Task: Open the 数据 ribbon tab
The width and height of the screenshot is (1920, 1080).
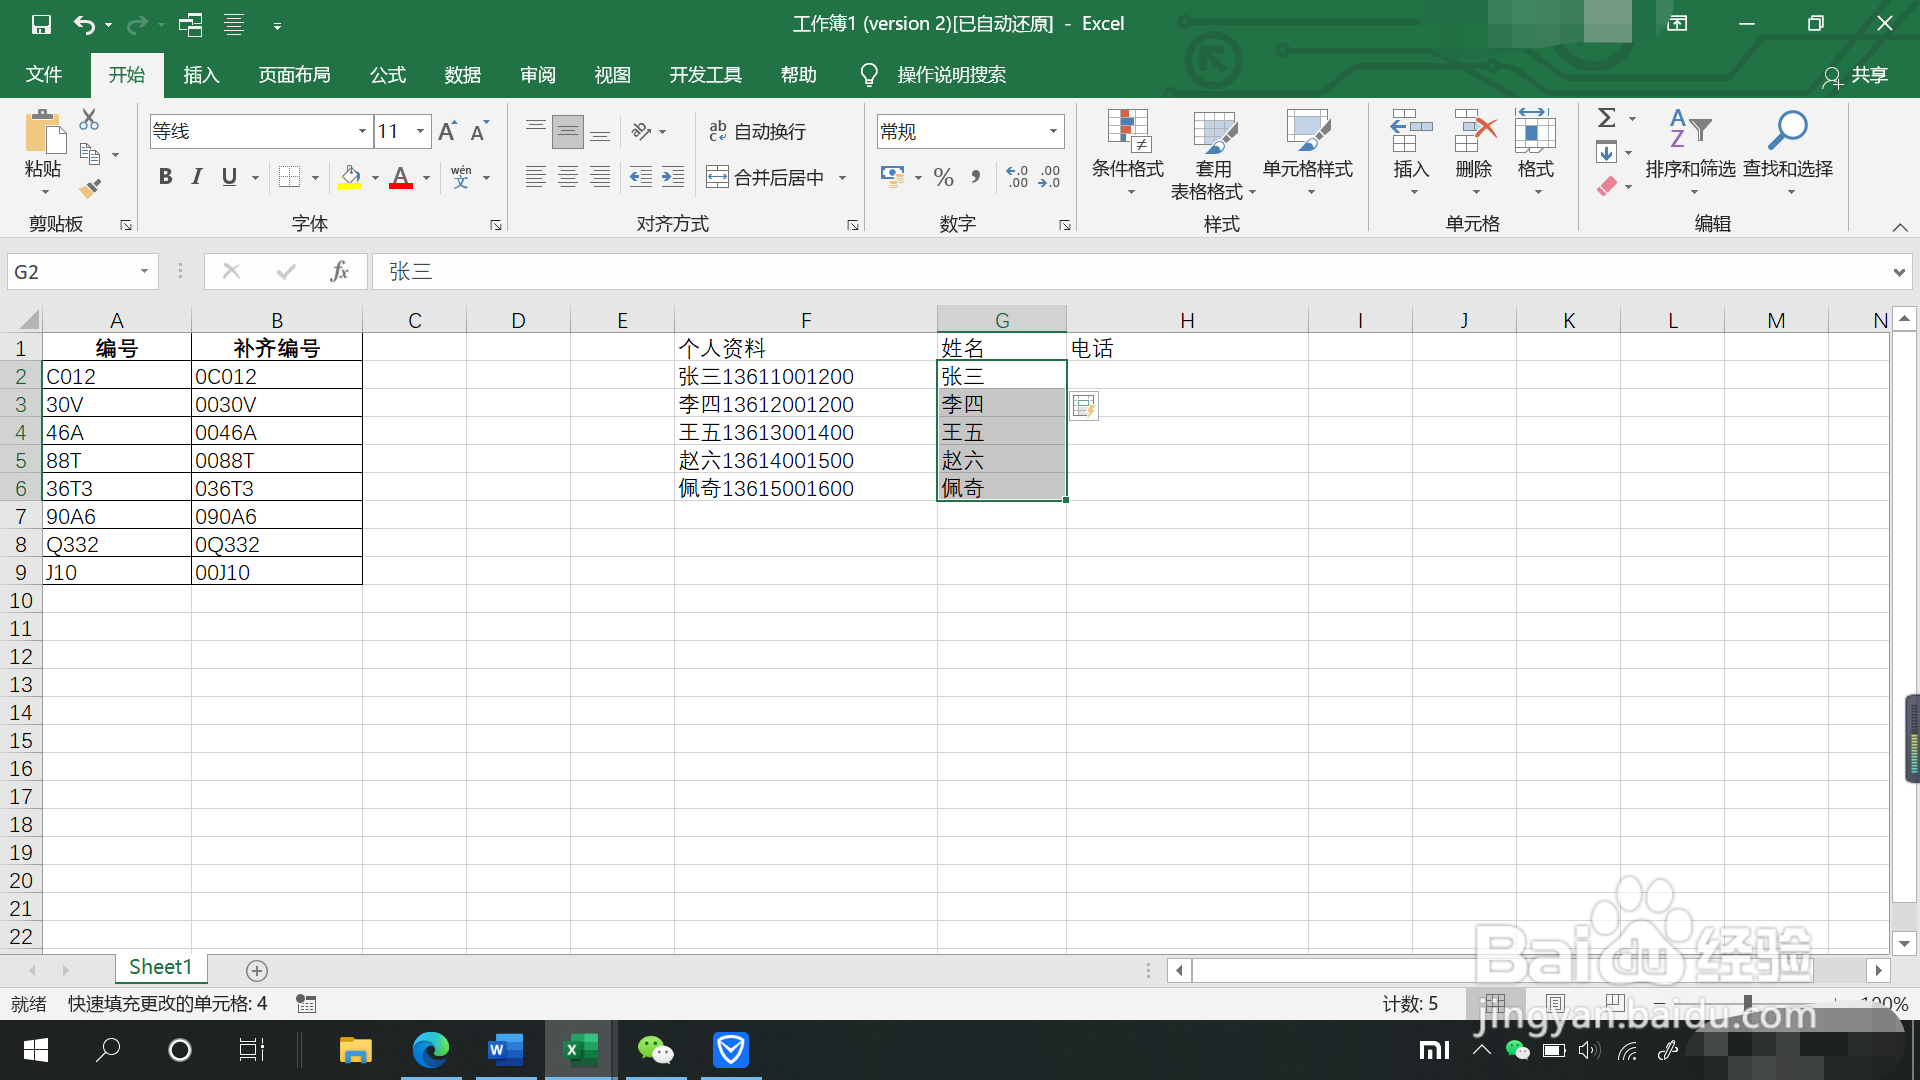Action: coord(463,75)
